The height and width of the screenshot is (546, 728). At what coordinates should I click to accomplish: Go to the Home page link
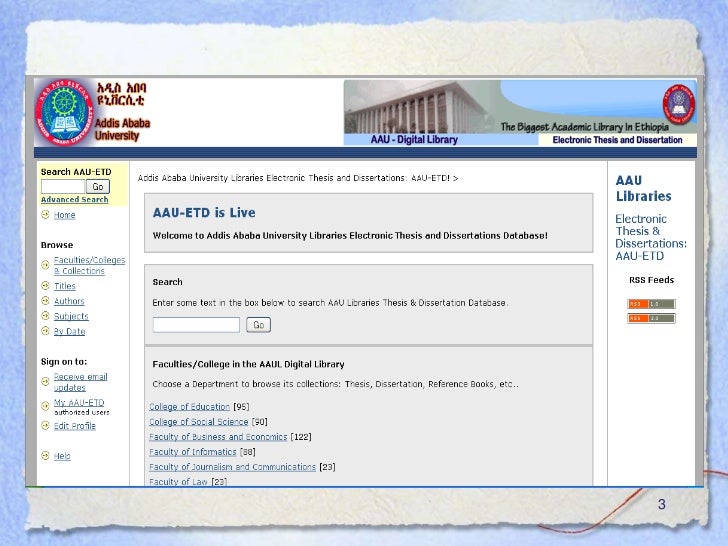(65, 215)
